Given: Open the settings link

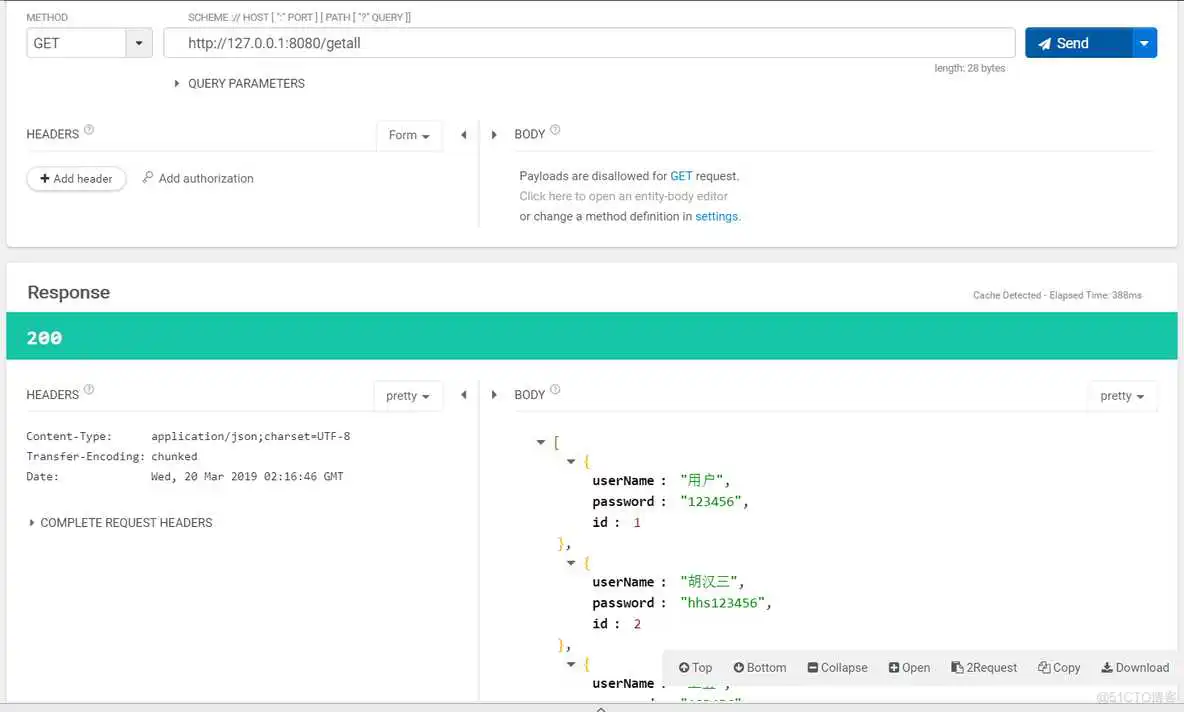Looking at the screenshot, I should click(717, 216).
